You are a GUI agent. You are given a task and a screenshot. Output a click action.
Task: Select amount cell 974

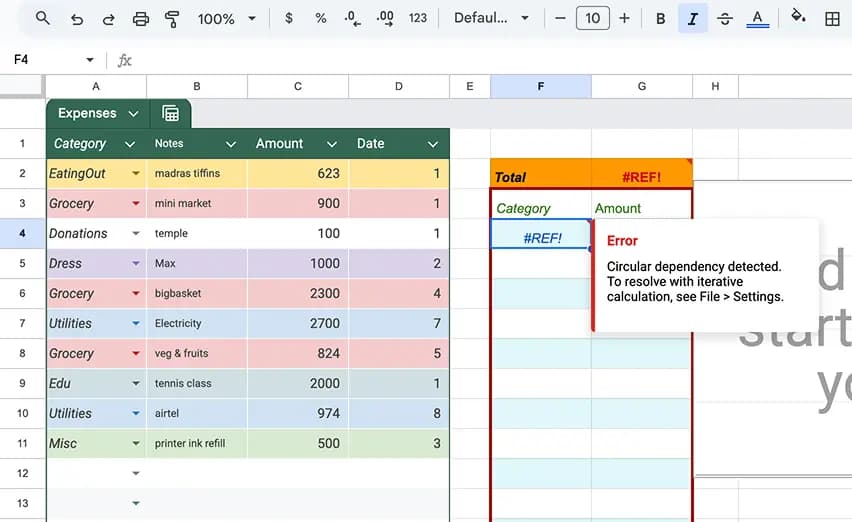pyautogui.click(x=298, y=413)
